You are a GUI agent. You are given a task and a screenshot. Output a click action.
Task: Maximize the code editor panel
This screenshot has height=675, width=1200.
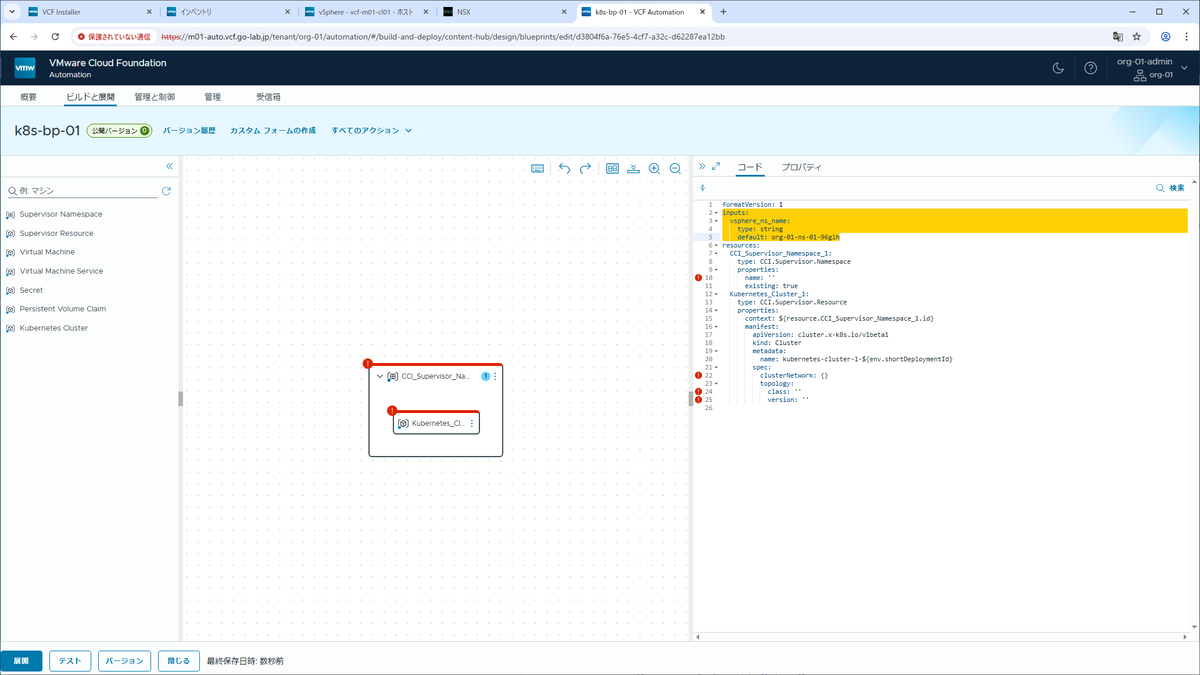point(716,167)
